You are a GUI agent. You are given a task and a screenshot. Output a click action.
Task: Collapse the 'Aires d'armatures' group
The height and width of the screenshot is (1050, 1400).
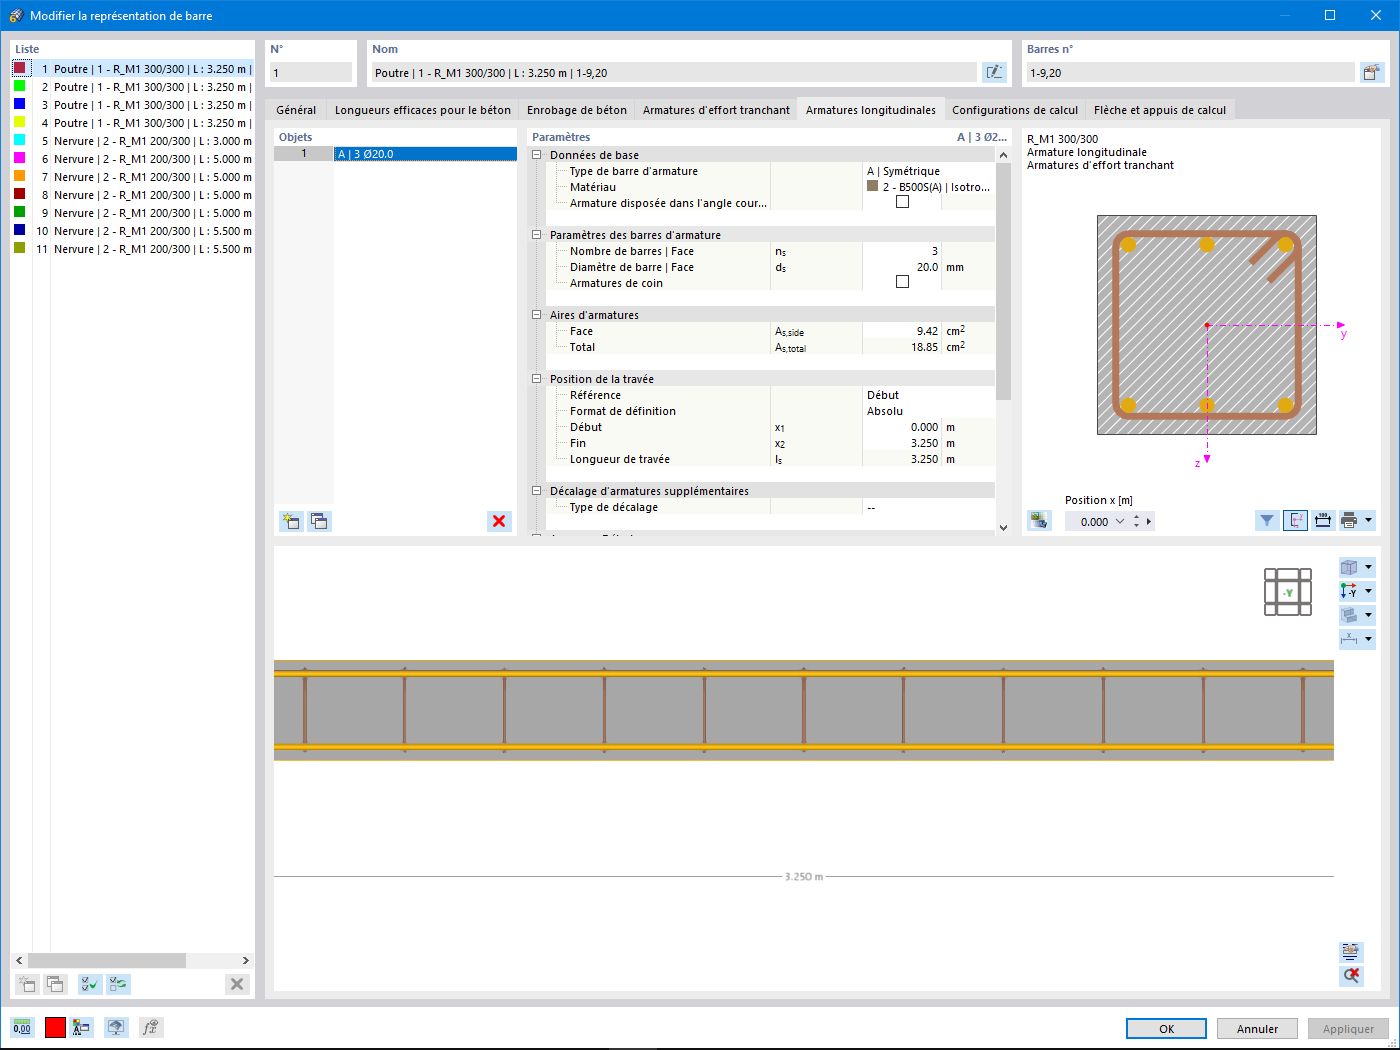pyautogui.click(x=537, y=315)
